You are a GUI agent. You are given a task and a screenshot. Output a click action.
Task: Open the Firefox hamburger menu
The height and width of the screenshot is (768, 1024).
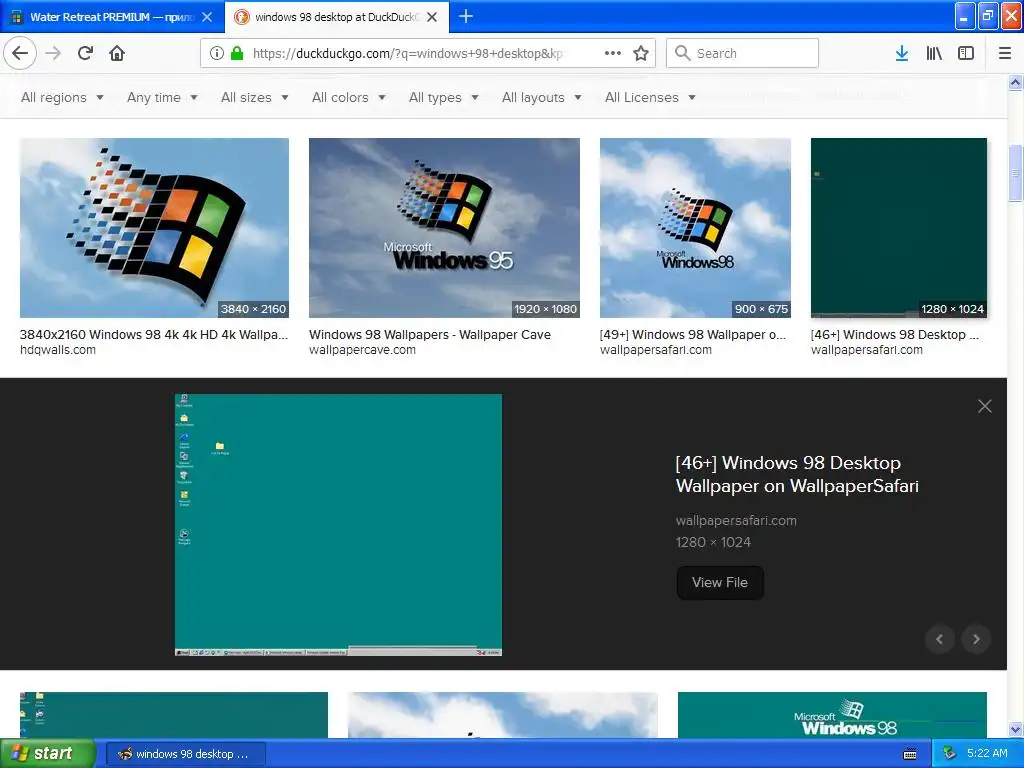pyautogui.click(x=1005, y=54)
